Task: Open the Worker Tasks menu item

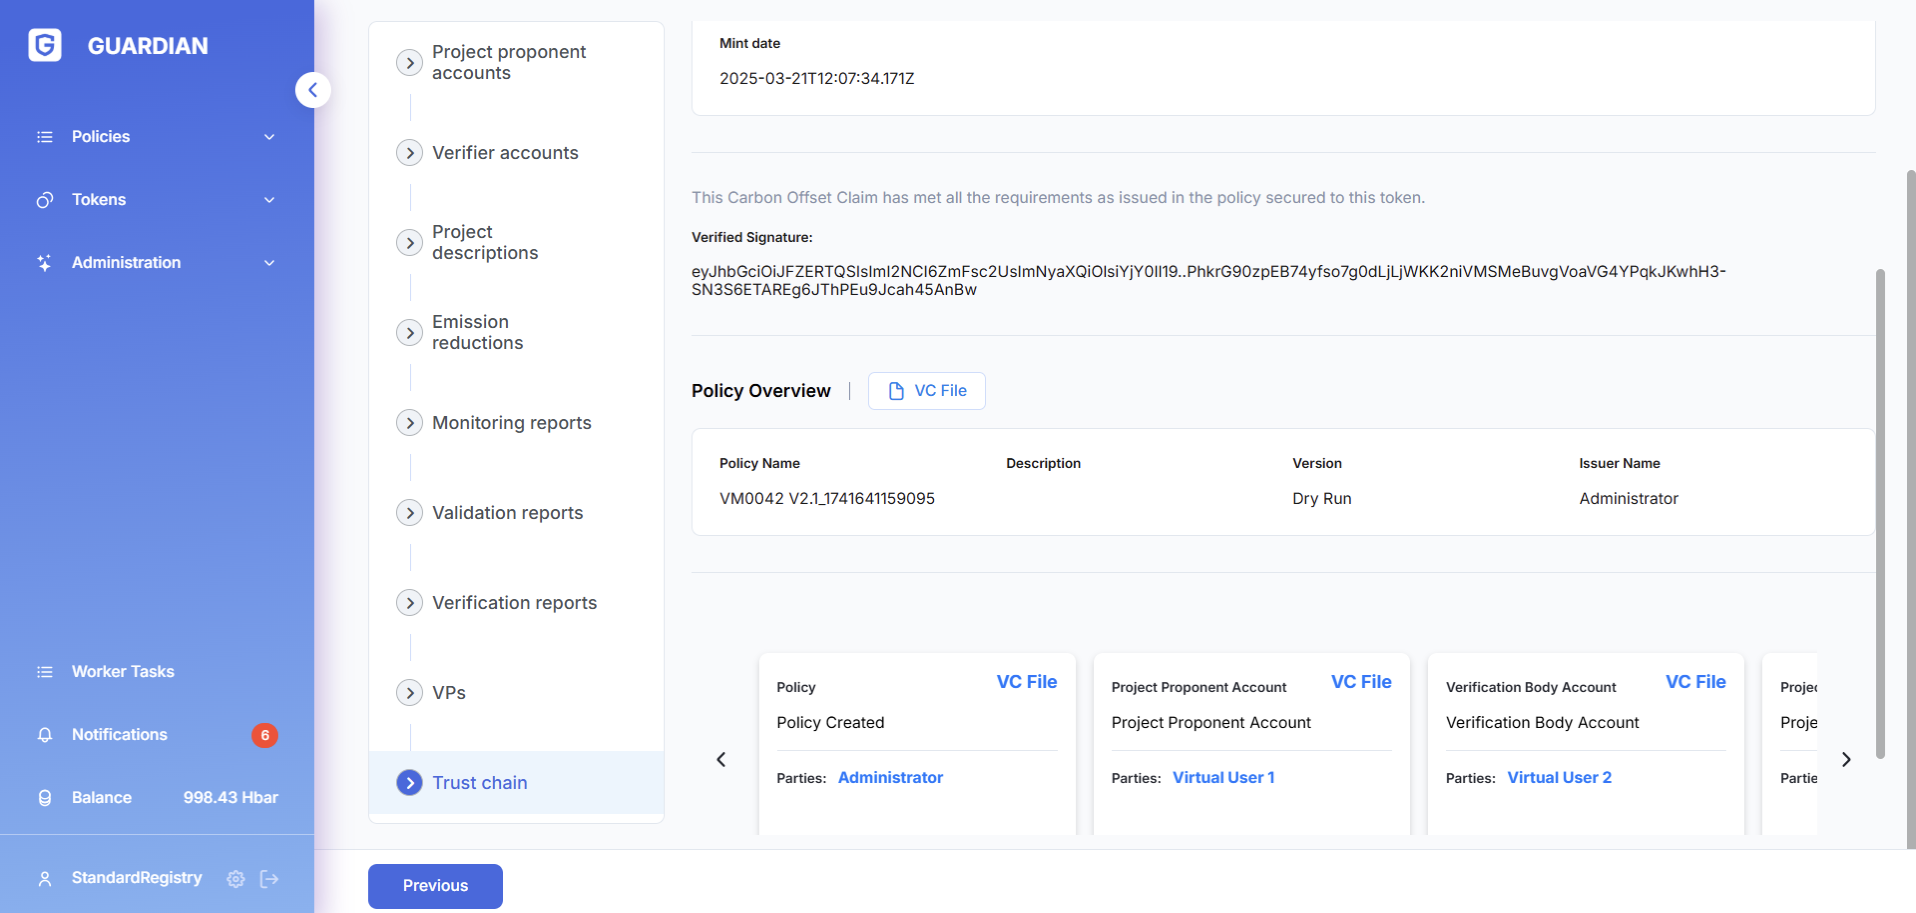Action: click(122, 672)
